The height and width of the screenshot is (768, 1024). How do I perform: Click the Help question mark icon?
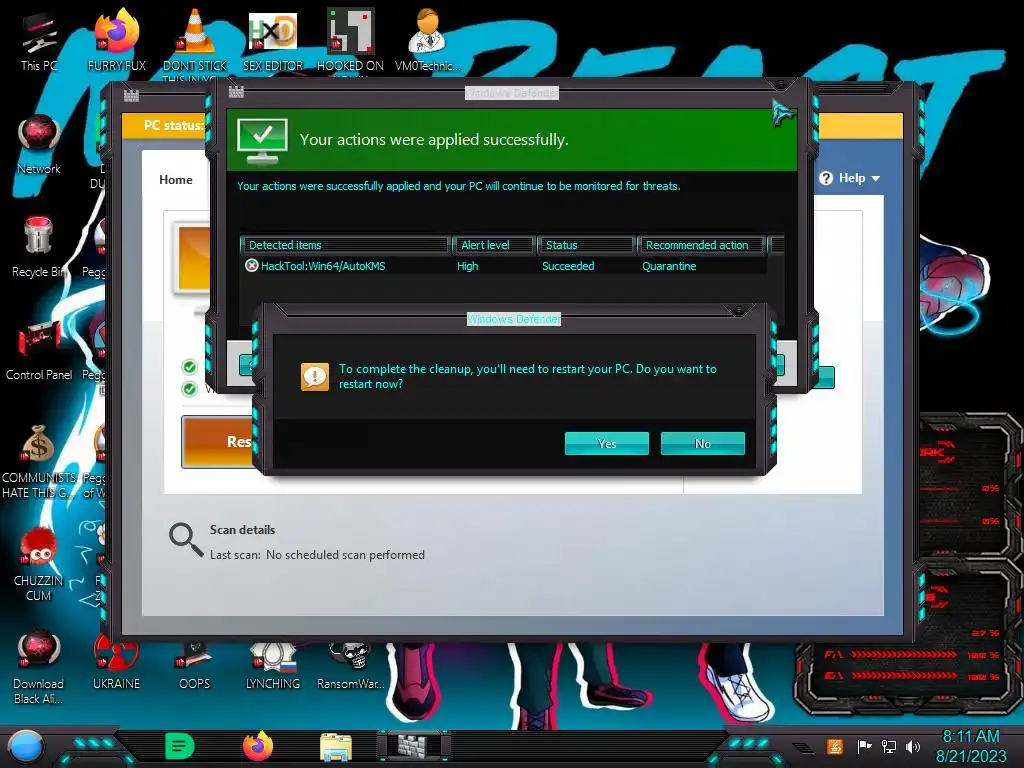826,178
